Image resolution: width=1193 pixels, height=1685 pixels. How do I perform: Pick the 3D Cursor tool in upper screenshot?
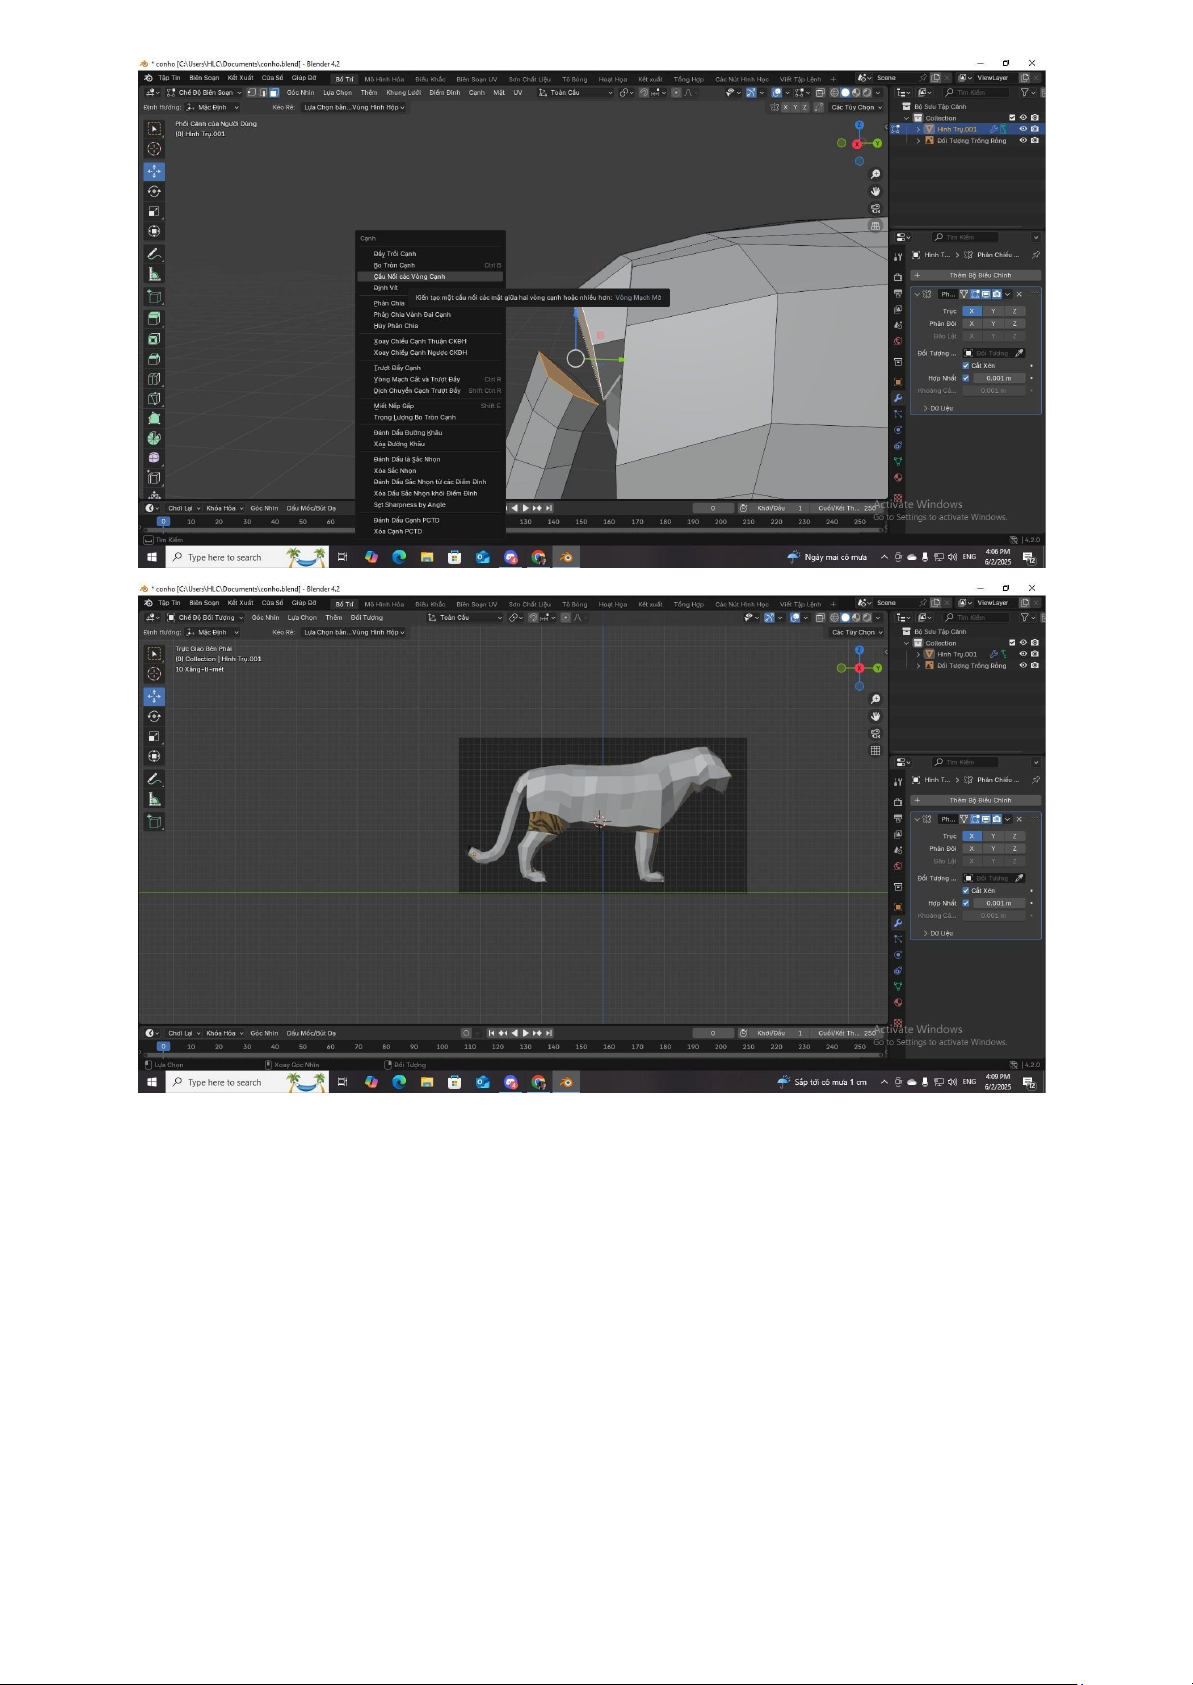154,148
